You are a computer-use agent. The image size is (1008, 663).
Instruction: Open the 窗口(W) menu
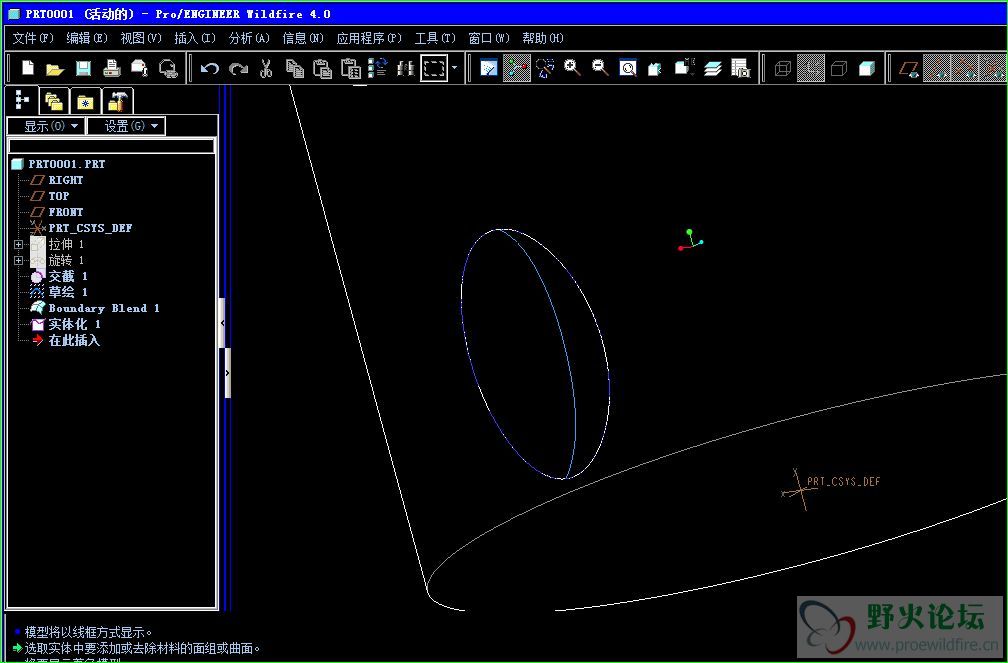[x=489, y=38]
